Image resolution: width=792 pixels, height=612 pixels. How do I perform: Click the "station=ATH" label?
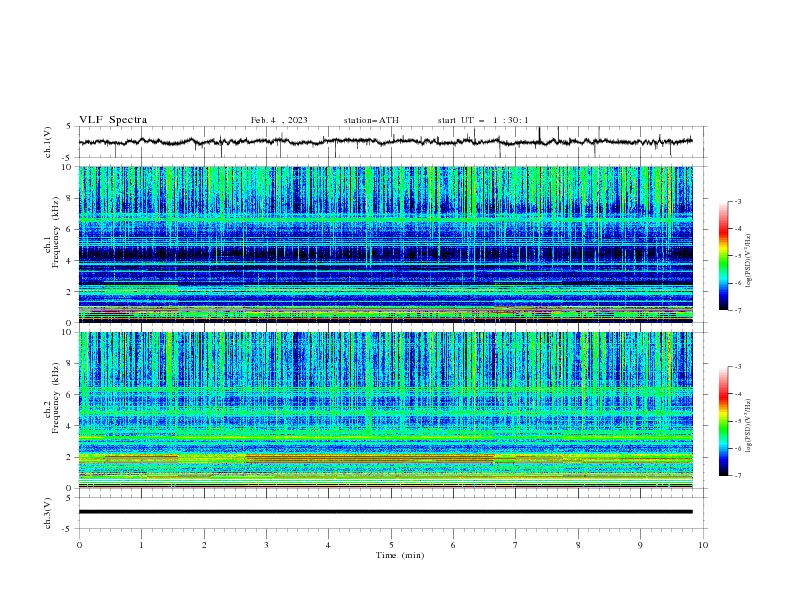tap(371, 120)
